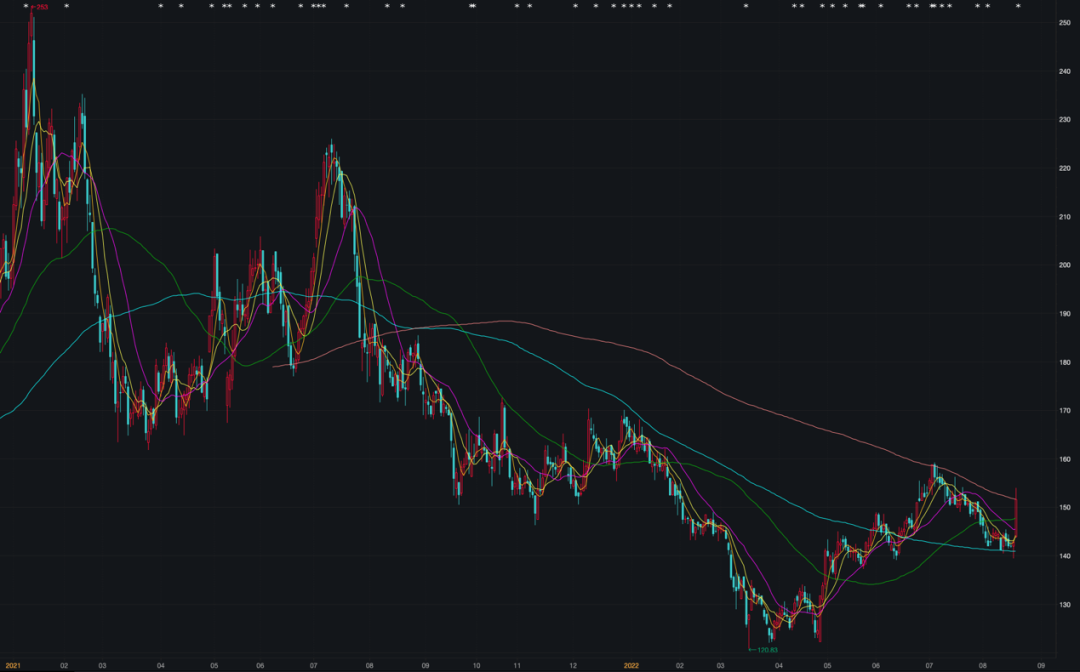Click the 130 level on price axis

coord(1066,605)
